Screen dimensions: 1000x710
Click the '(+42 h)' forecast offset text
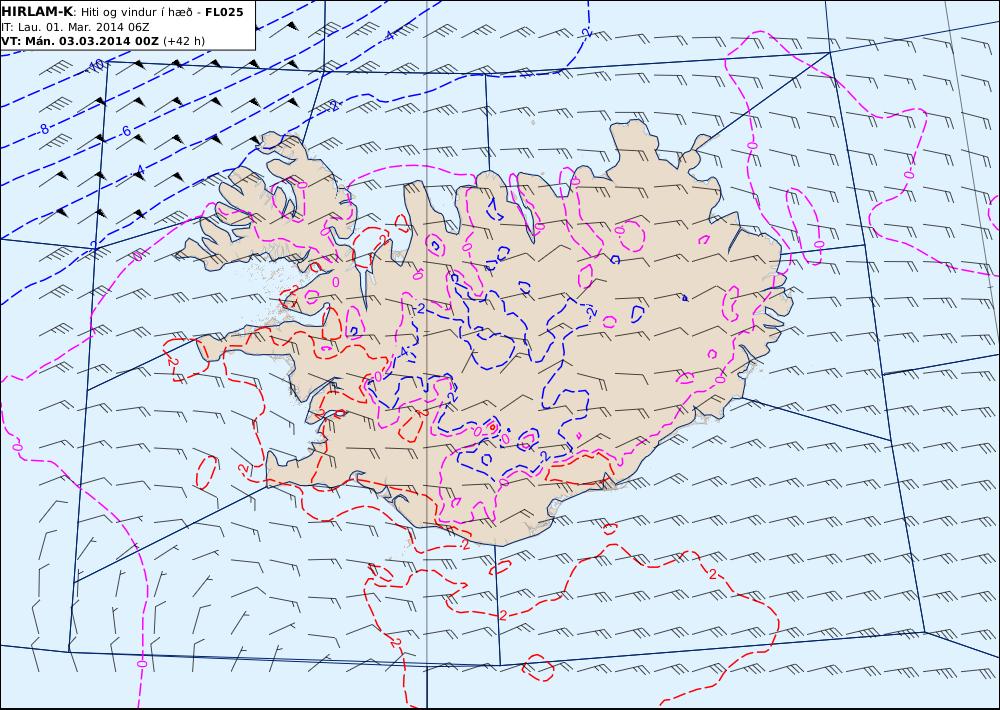click(184, 41)
